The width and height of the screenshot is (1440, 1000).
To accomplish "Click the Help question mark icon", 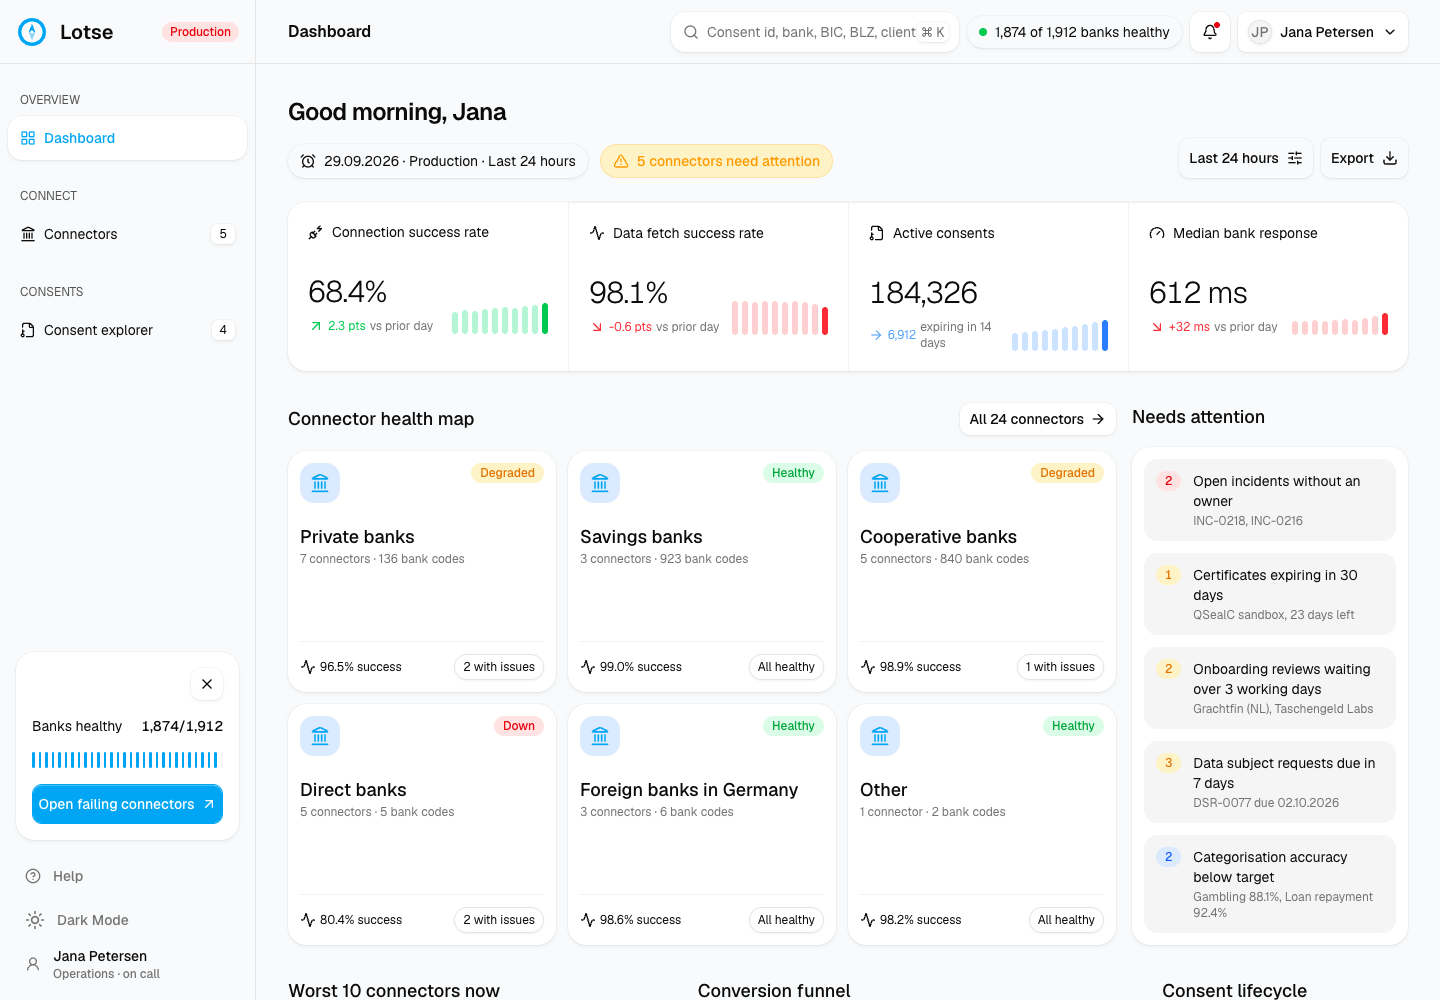I will pos(33,876).
